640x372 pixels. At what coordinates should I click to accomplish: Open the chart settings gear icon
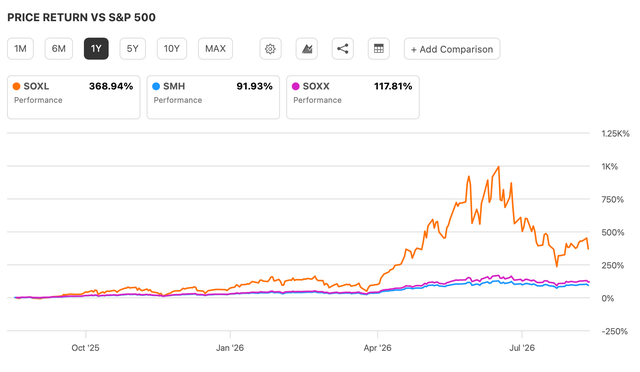pos(270,49)
